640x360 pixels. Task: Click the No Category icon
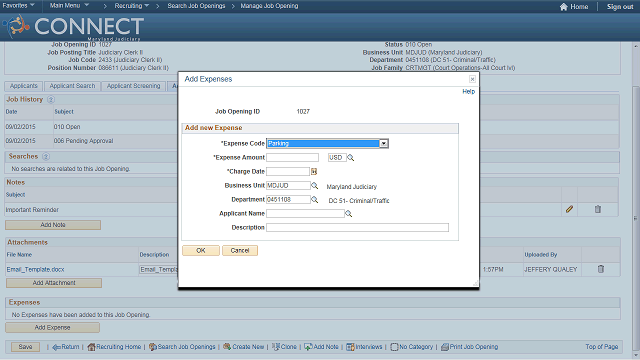pos(394,347)
